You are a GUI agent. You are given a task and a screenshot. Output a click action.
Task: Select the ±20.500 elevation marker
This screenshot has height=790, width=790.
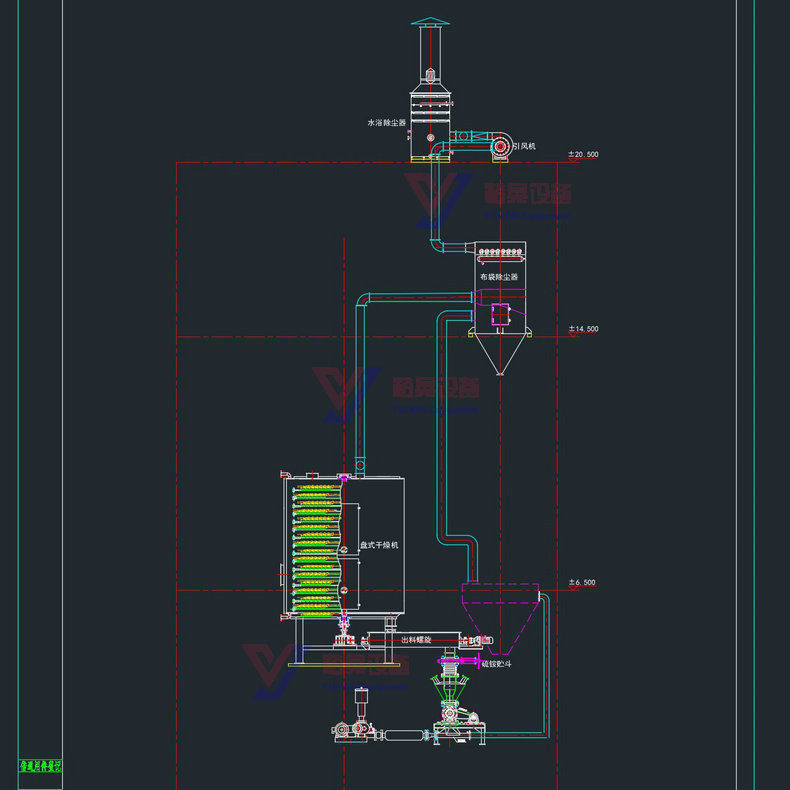coord(583,154)
